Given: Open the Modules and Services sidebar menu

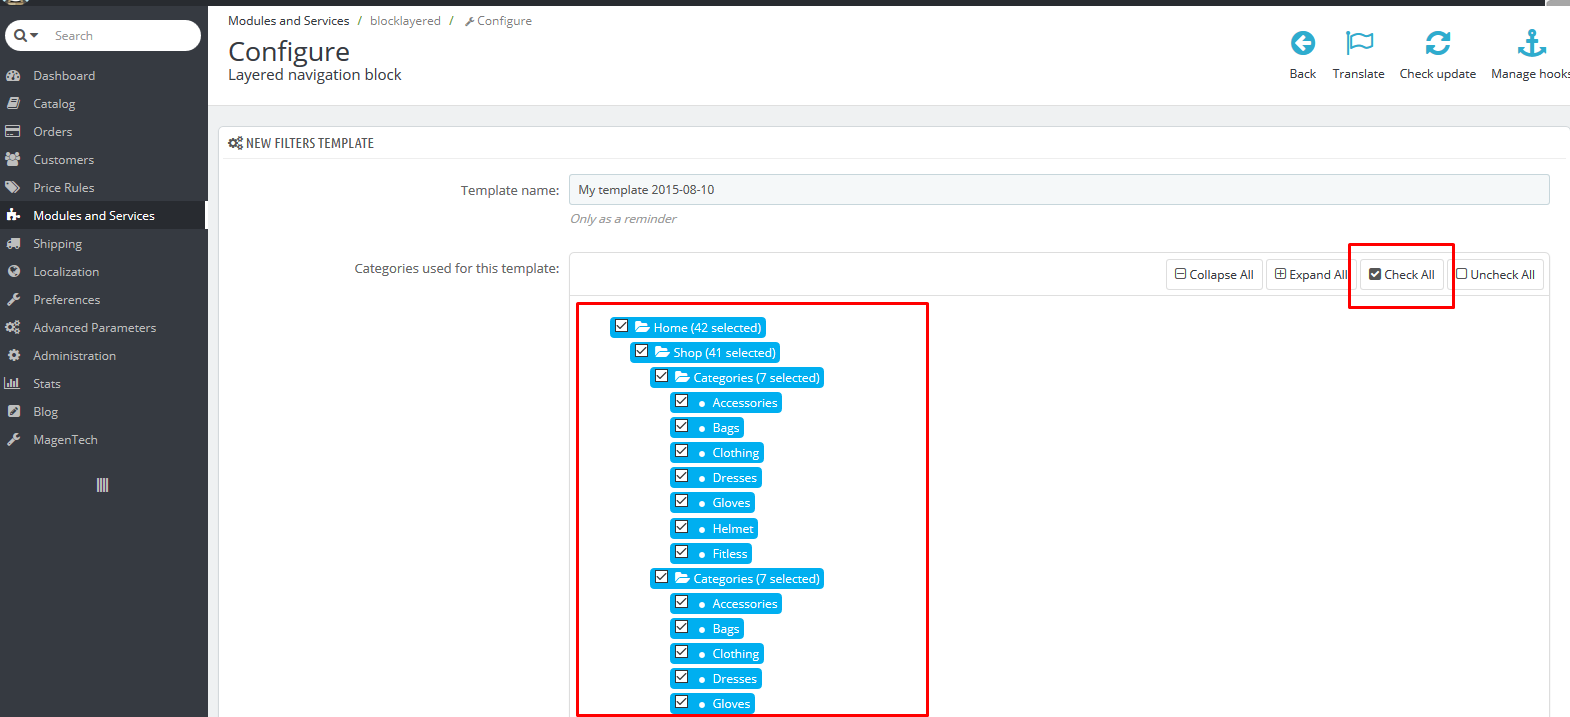Looking at the screenshot, I should (x=103, y=216).
